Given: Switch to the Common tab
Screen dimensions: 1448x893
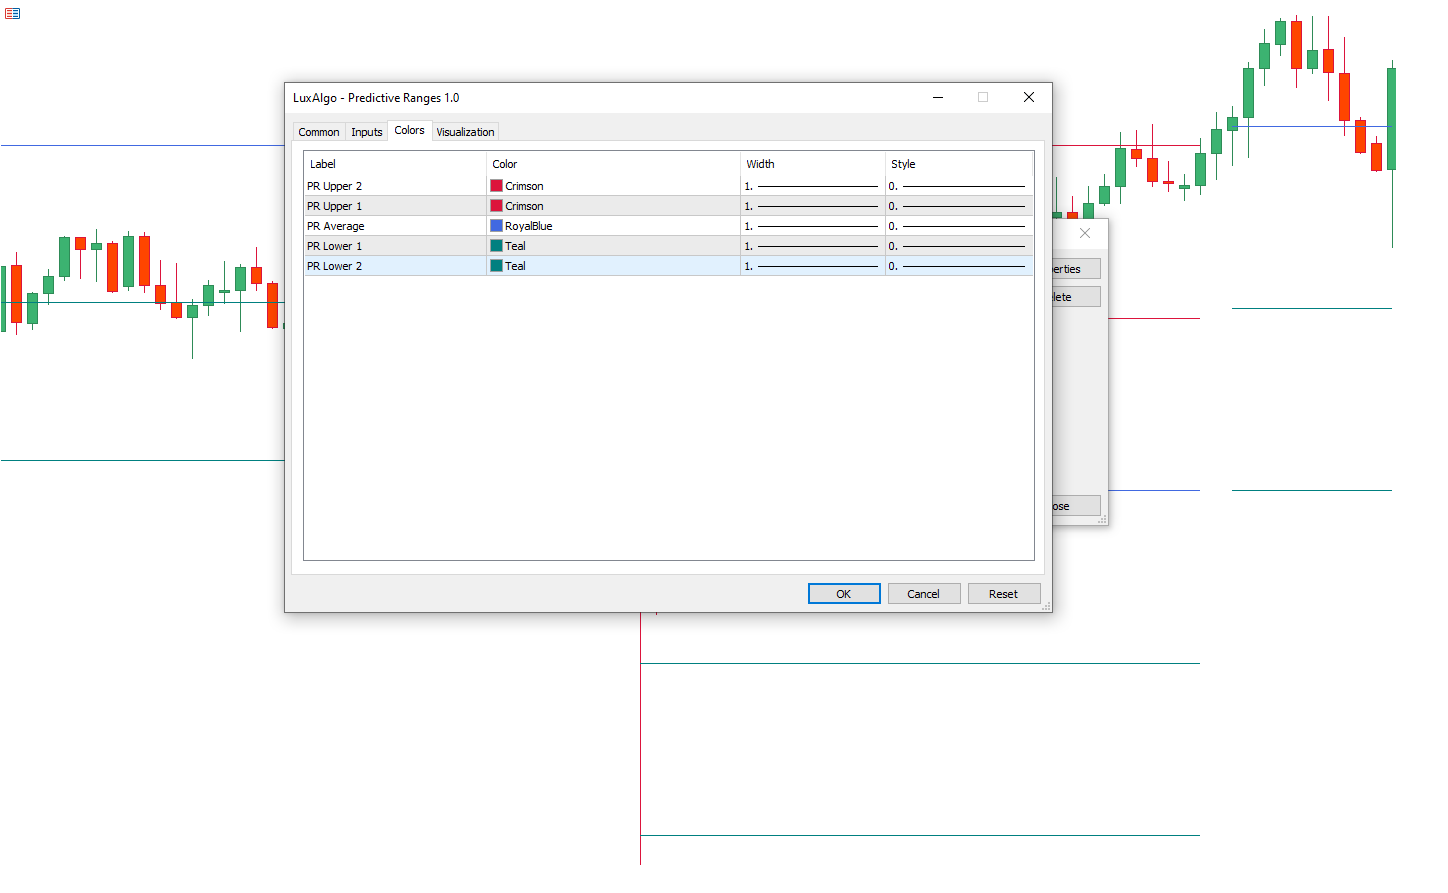Looking at the screenshot, I should click(319, 132).
